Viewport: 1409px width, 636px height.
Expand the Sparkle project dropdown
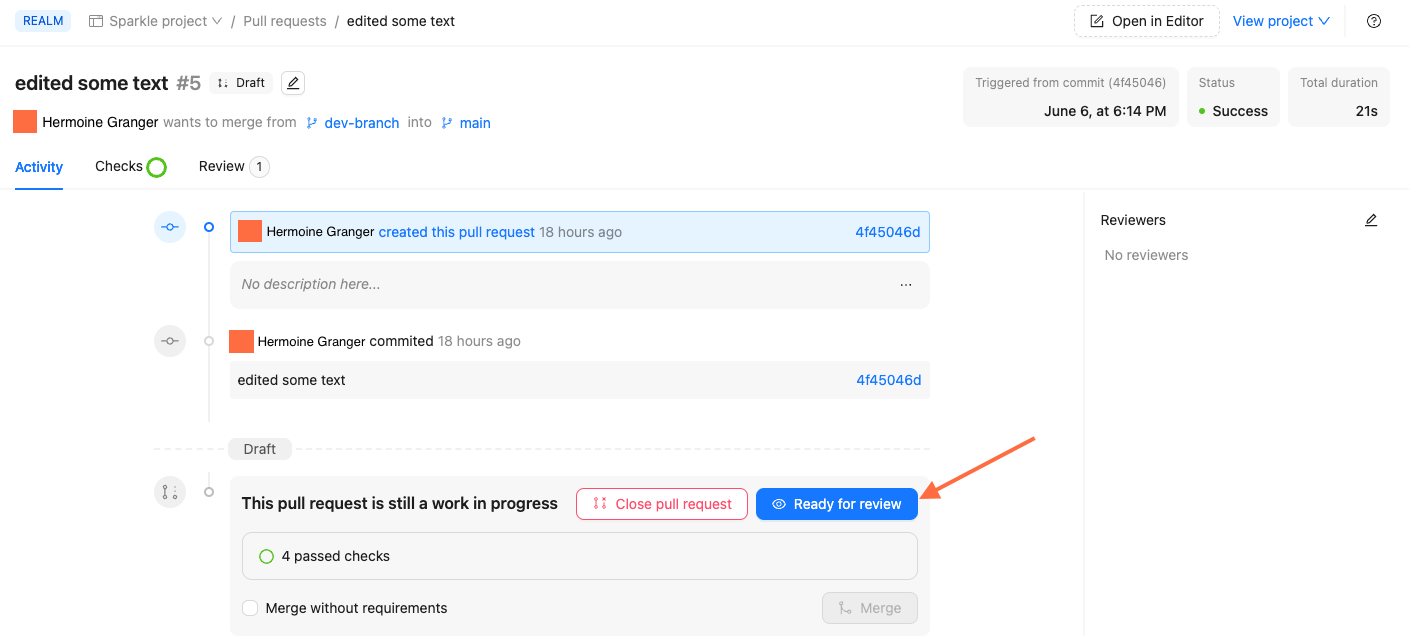(156, 21)
